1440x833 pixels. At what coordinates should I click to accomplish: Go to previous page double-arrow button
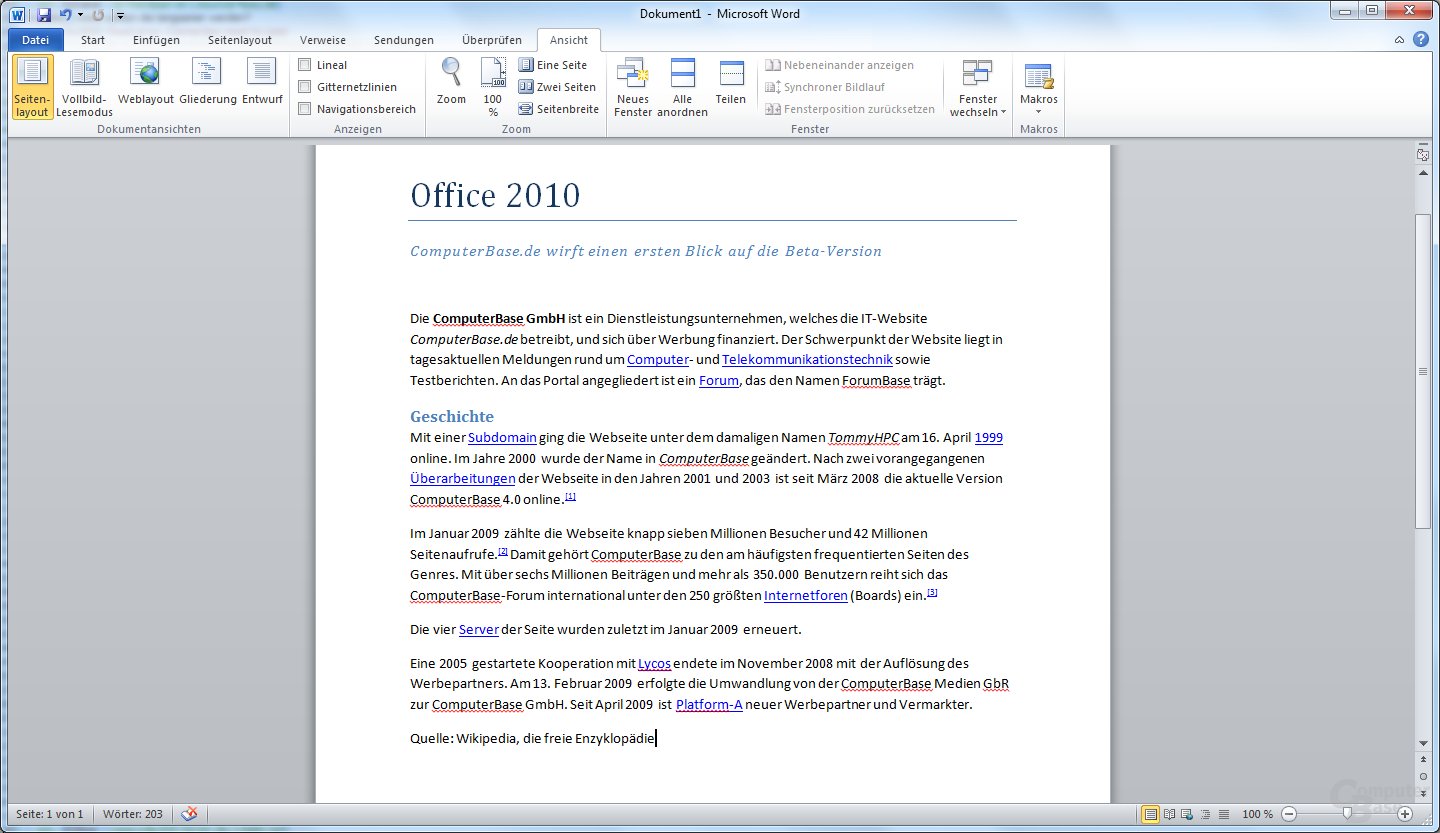point(1423,760)
